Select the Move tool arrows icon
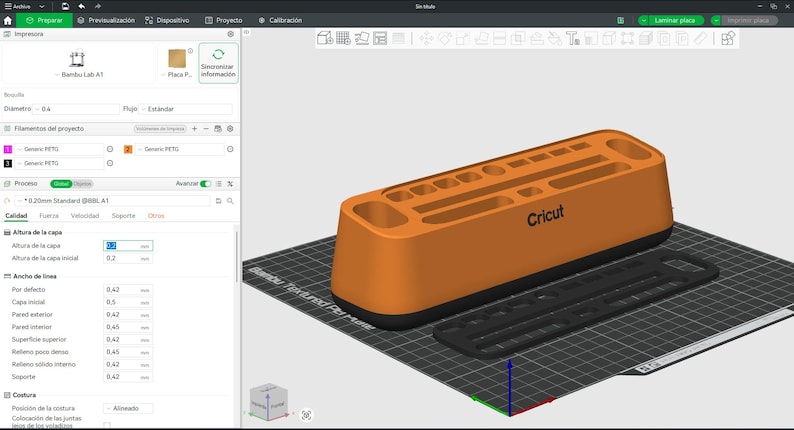The height and width of the screenshot is (430, 794). point(426,38)
